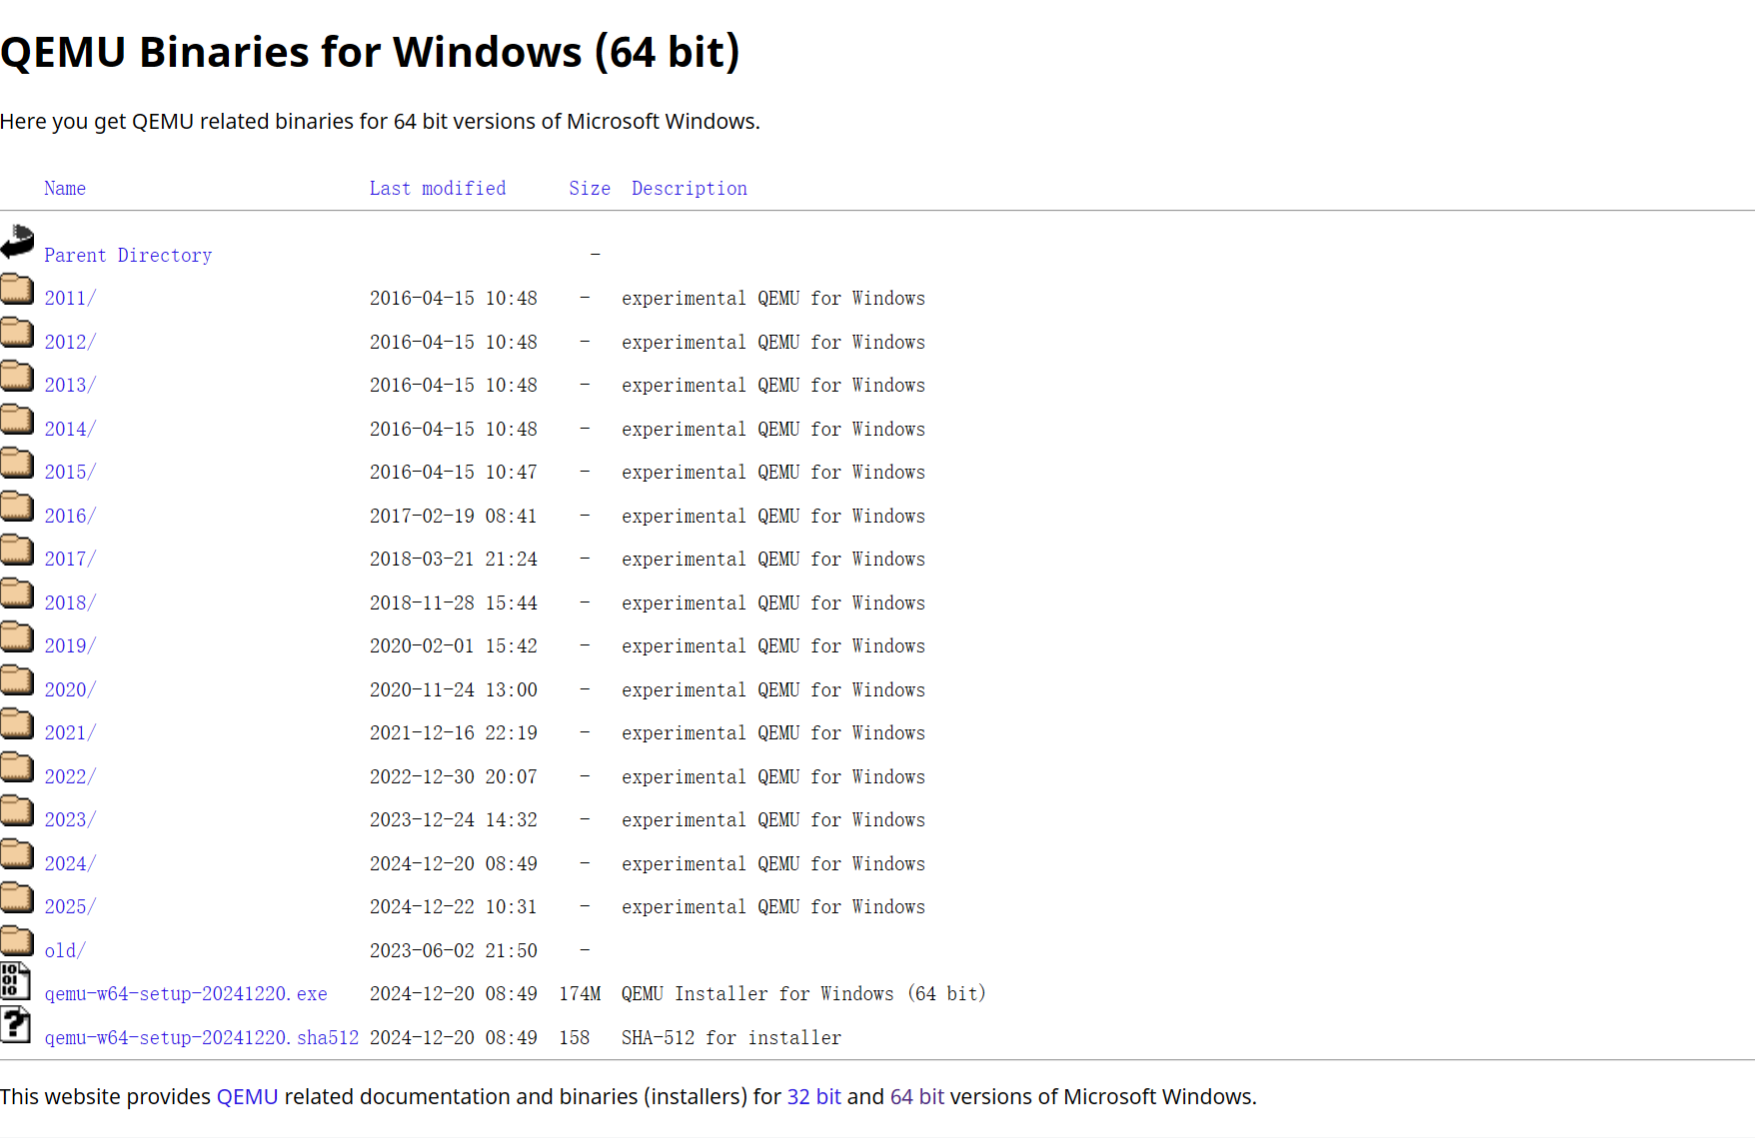
Task: Sort listing by Last modified column
Action: pos(438,188)
